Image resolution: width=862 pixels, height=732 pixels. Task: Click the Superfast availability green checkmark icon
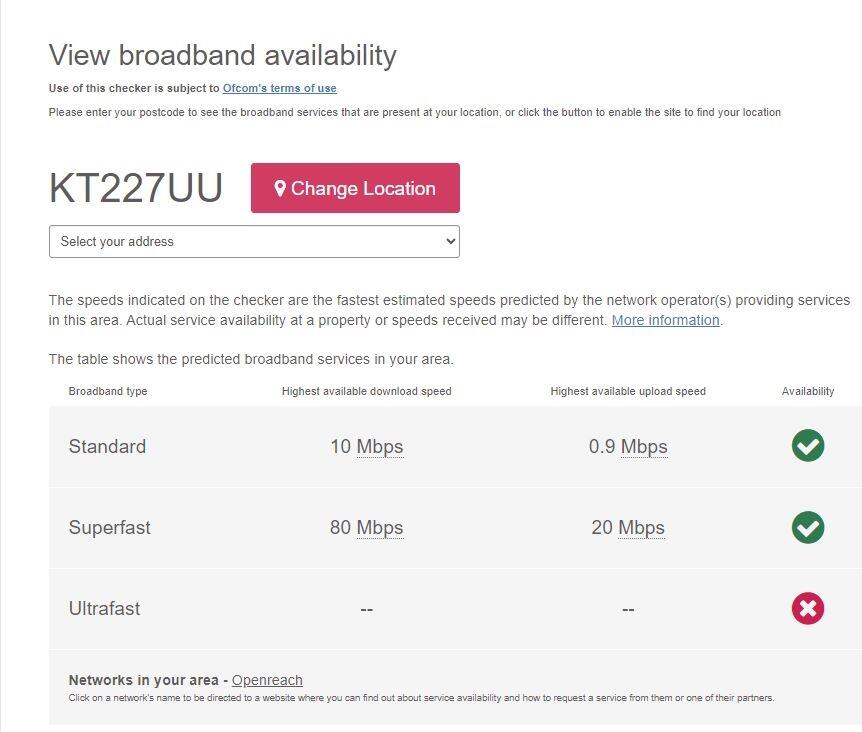coord(807,527)
